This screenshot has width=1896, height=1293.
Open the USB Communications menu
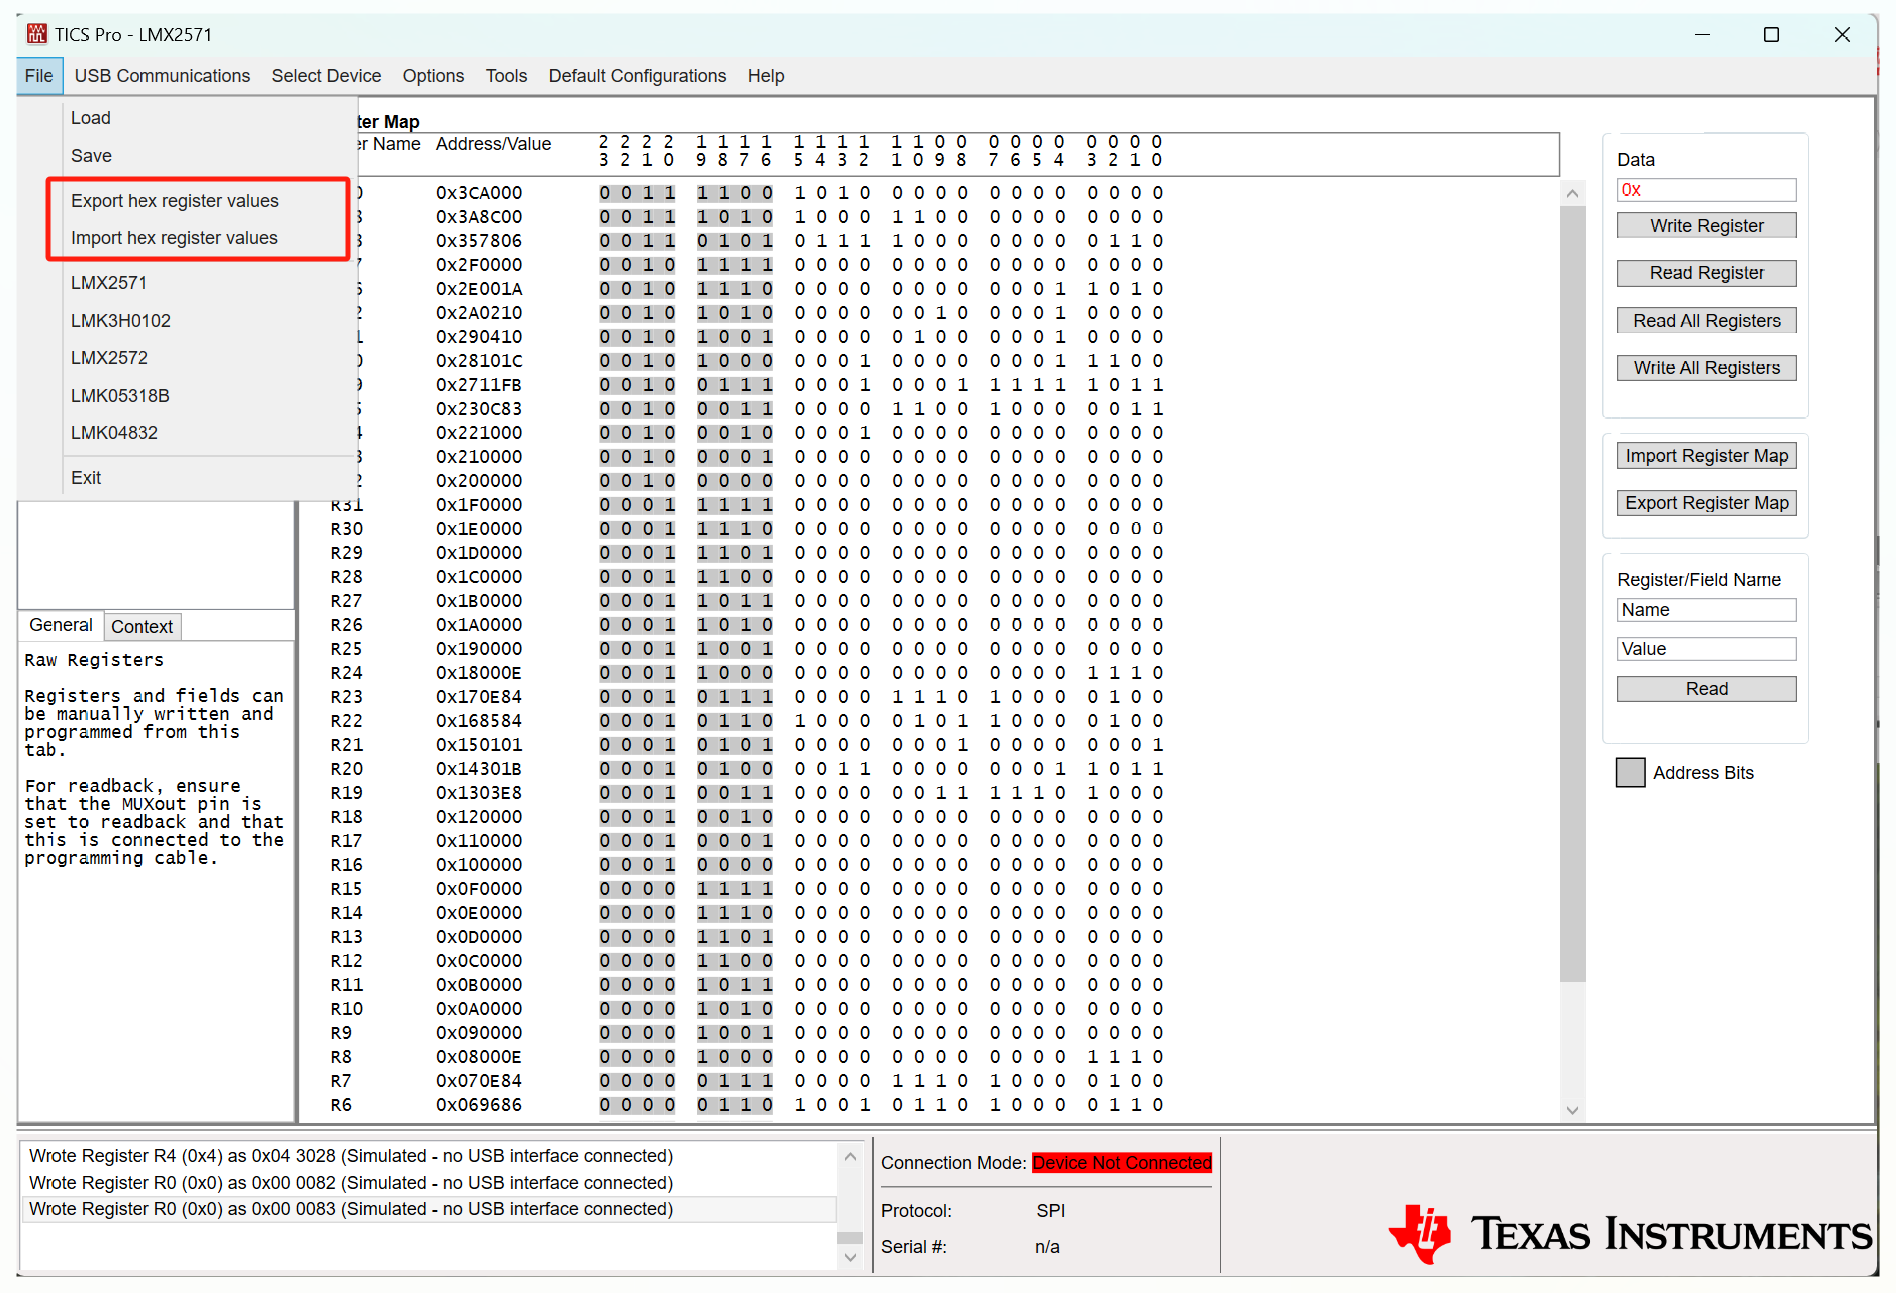162,76
